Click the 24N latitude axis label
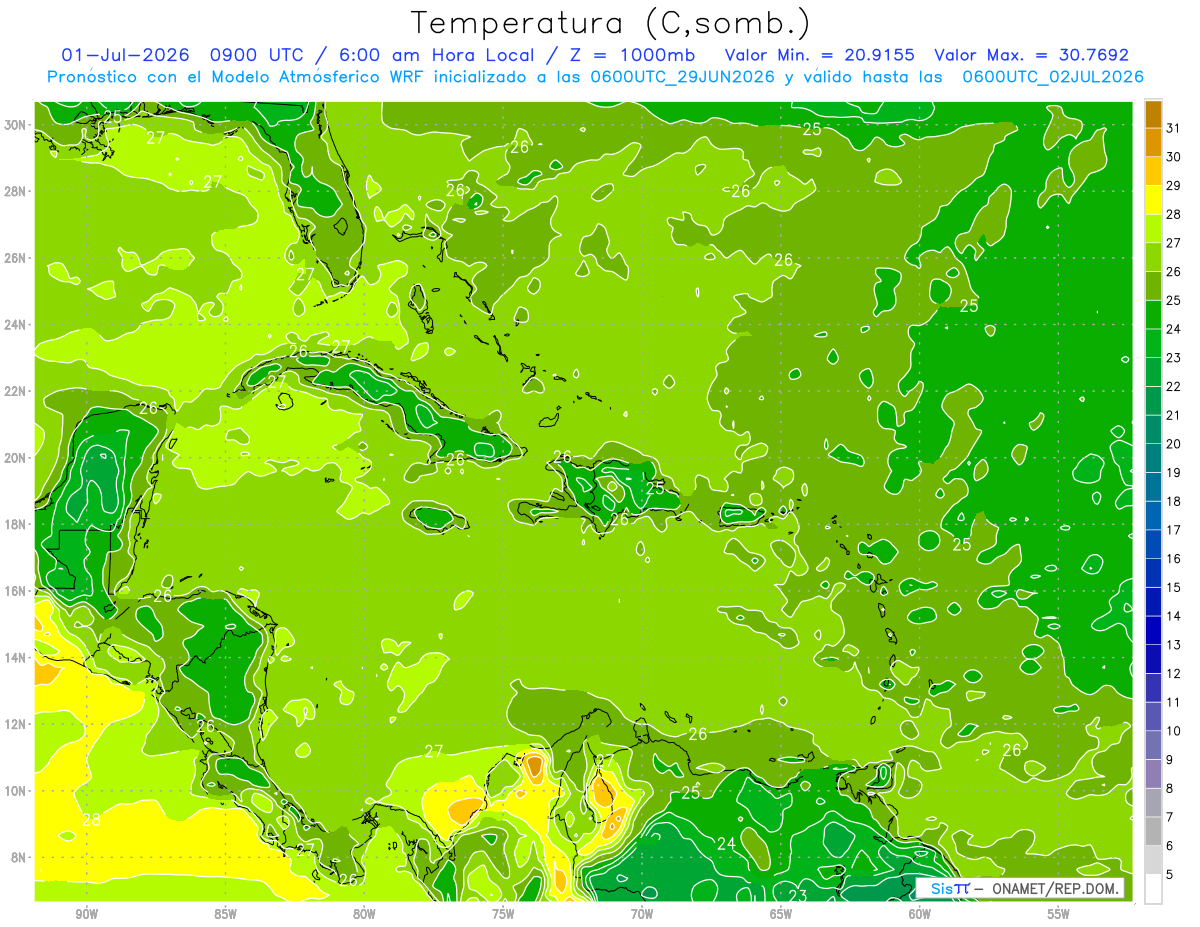Viewport: 1200px width, 927px height. pos(16,325)
